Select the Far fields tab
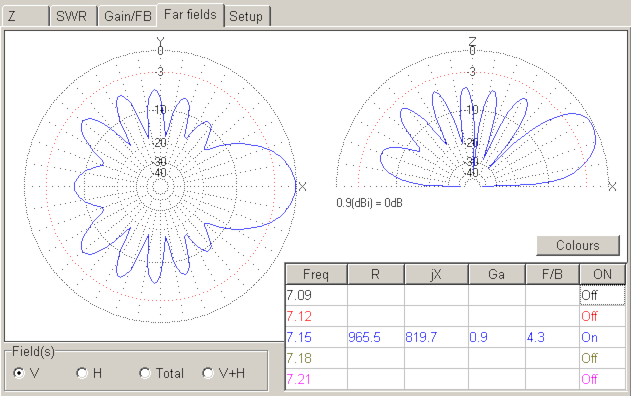Screen dimensions: 631x396 (190, 15)
